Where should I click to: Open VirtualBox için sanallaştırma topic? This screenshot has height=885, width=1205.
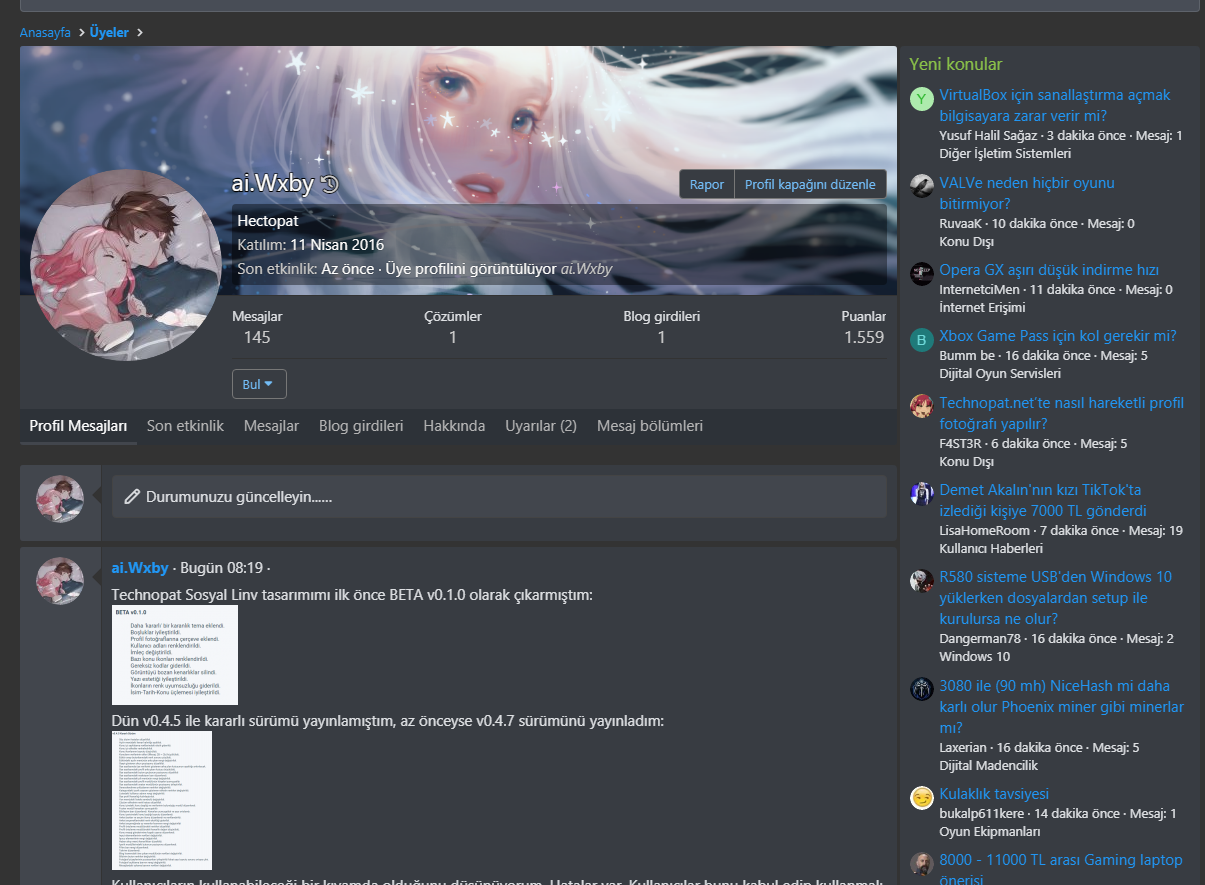[x=1055, y=105]
